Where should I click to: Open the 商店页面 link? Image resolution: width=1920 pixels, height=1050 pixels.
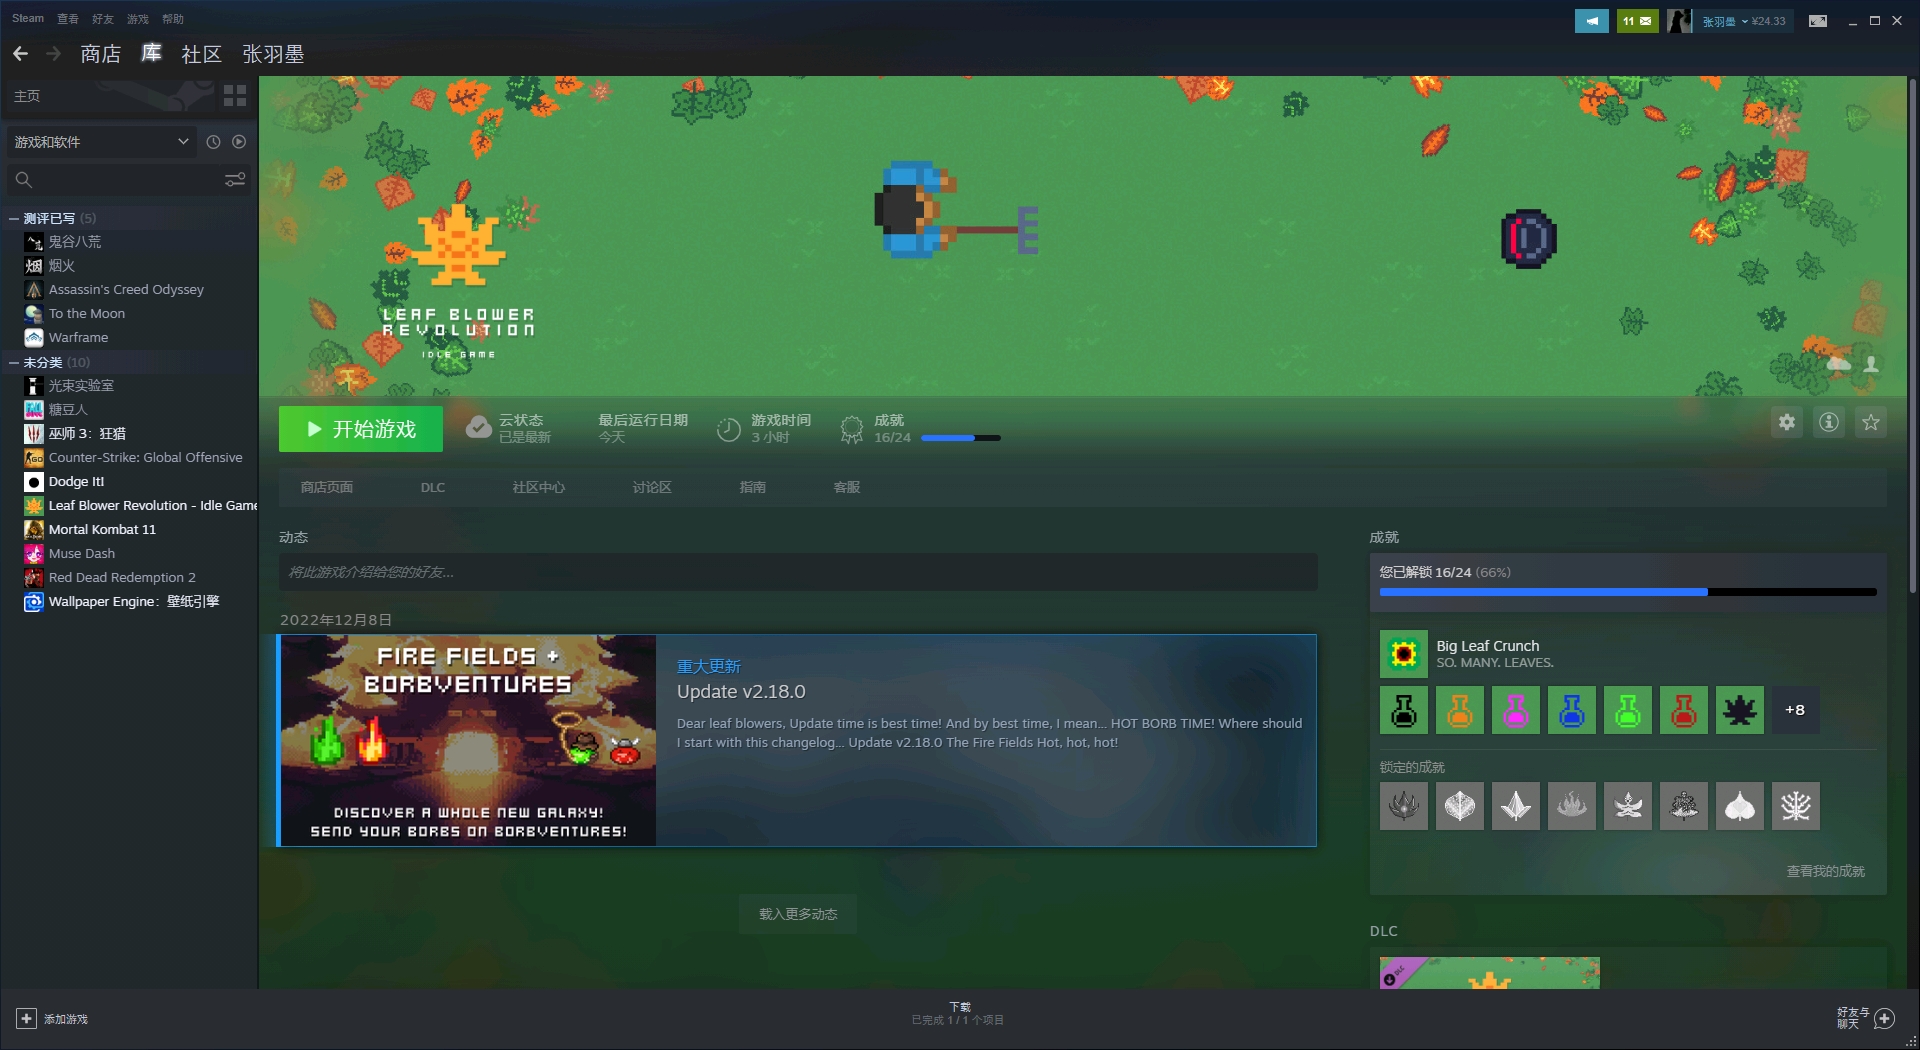tap(327, 487)
